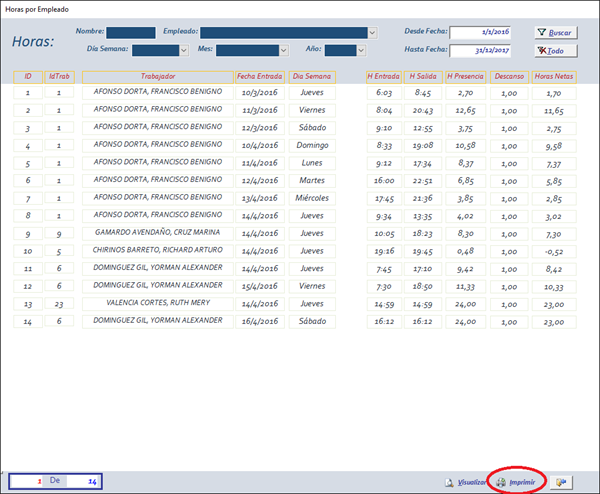Viewport: 600px width, 494px height.
Task: Click the Imprimir printer icon
Action: [x=501, y=482]
